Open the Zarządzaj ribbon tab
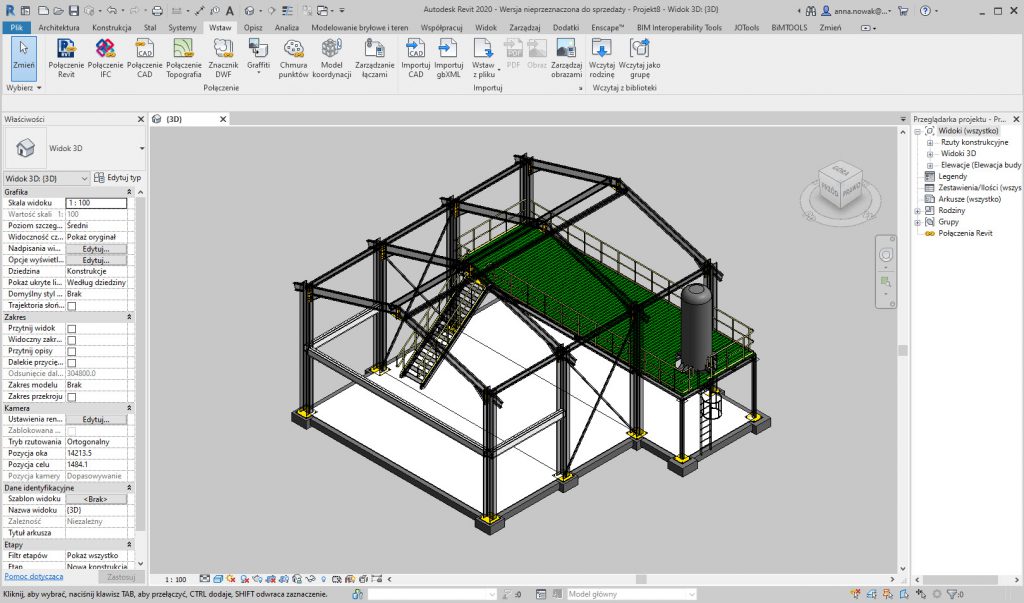 [525, 28]
